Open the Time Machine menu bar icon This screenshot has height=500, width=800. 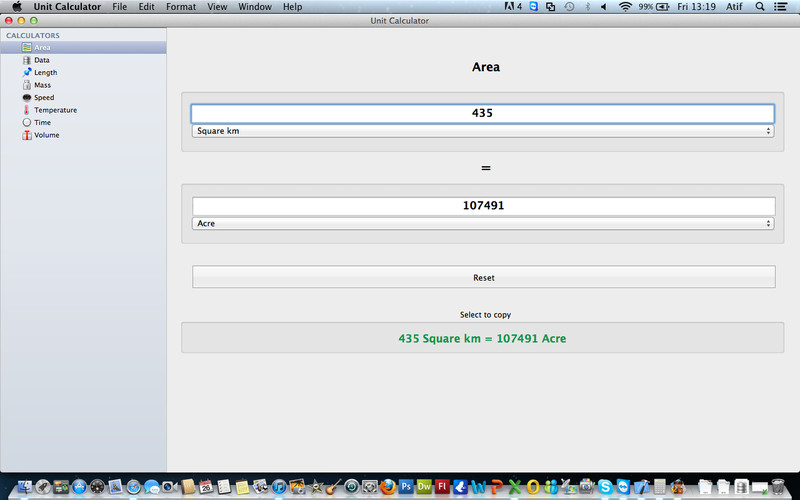tap(569, 7)
